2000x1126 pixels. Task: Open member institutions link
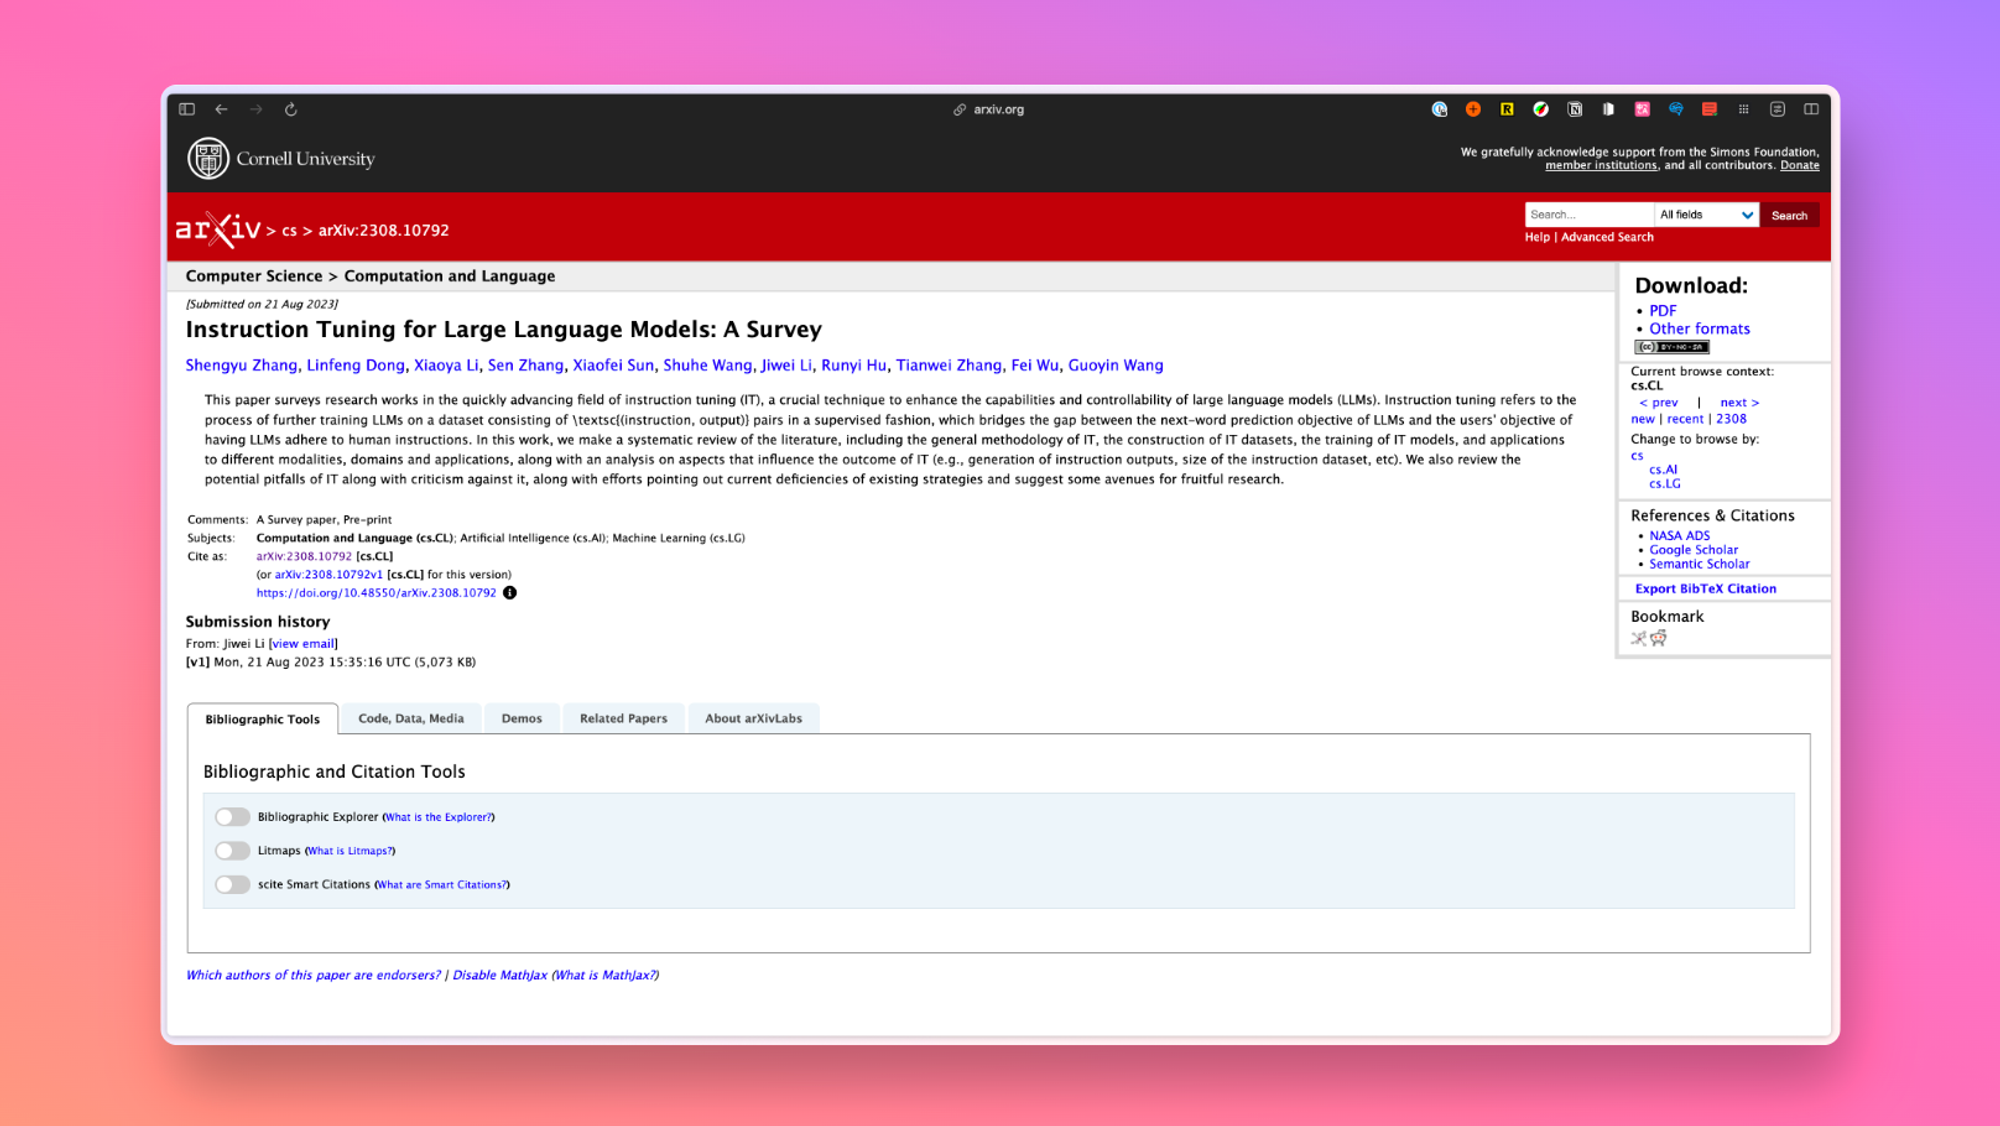[x=1601, y=166]
